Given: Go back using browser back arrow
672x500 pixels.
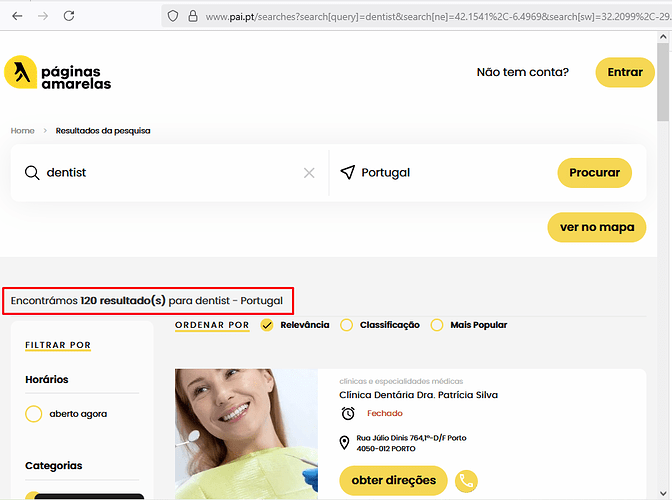Looking at the screenshot, I should pos(17,16).
